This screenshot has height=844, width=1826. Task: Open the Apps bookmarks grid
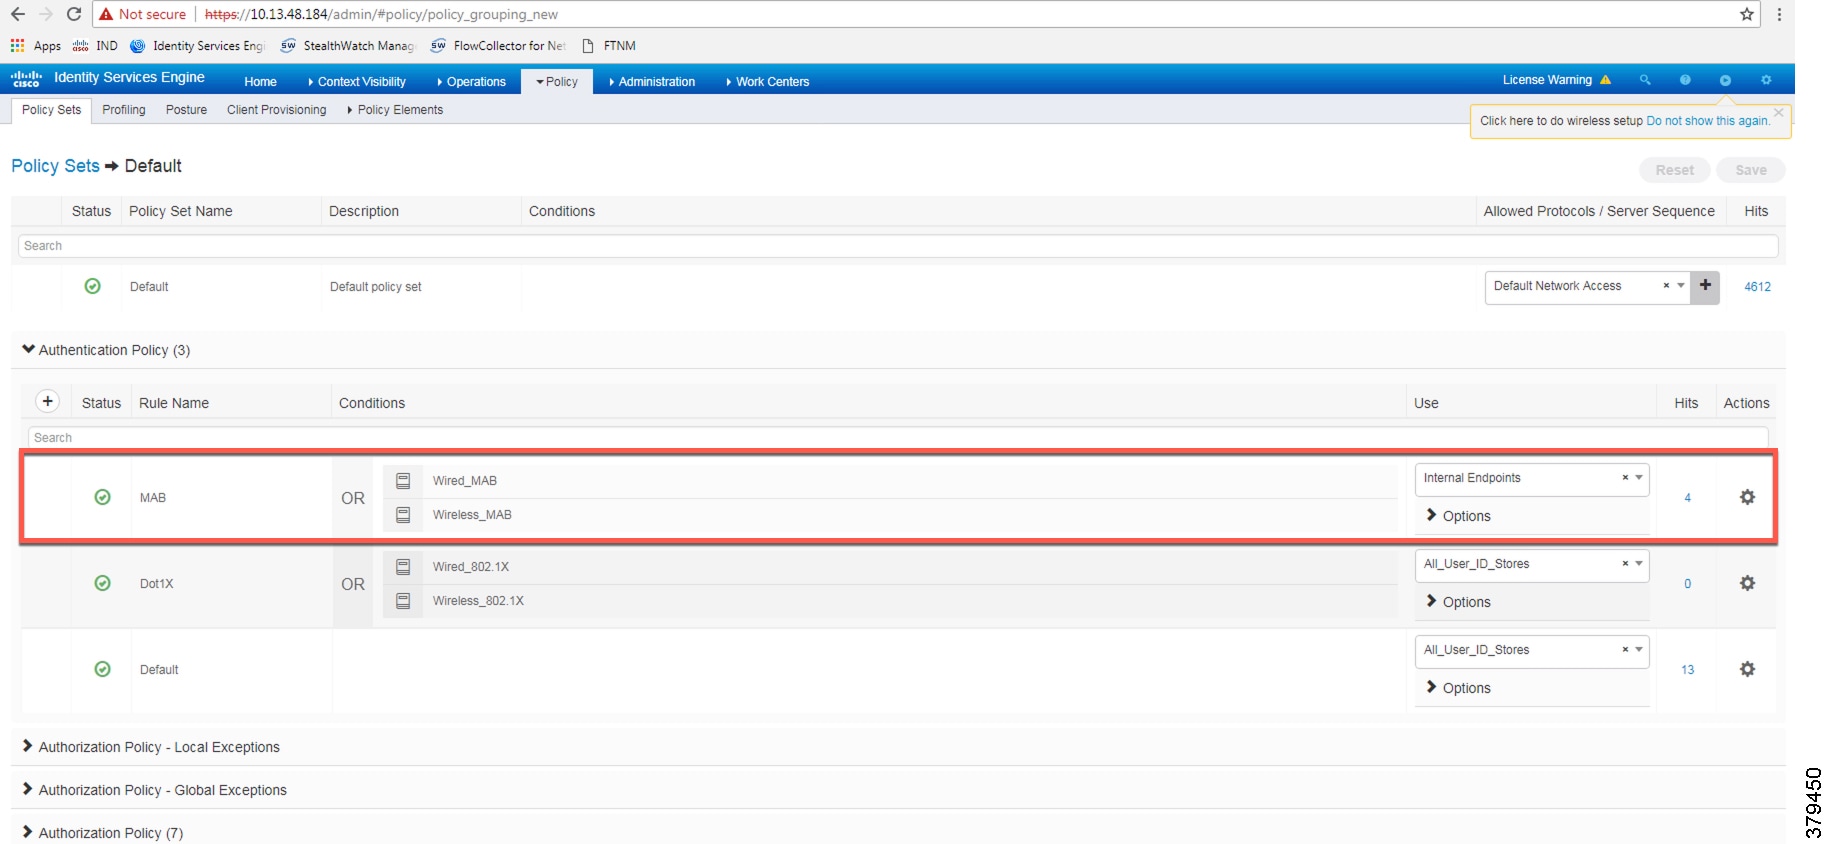pyautogui.click(x=17, y=46)
